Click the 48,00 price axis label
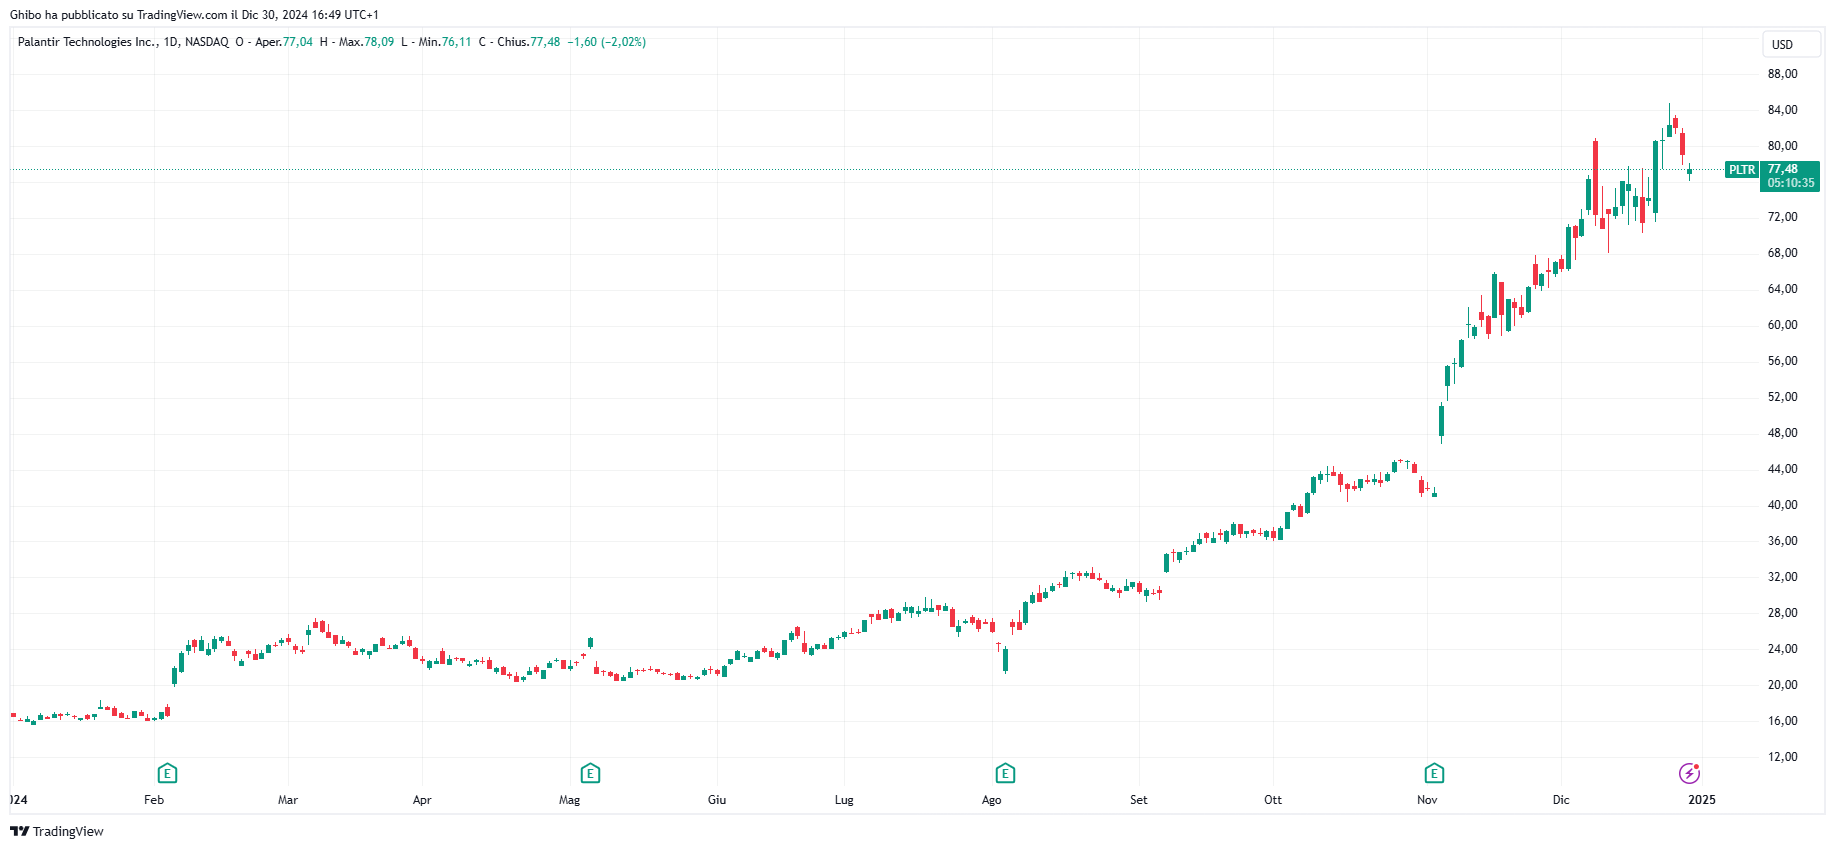The width and height of the screenshot is (1835, 849). [1782, 433]
